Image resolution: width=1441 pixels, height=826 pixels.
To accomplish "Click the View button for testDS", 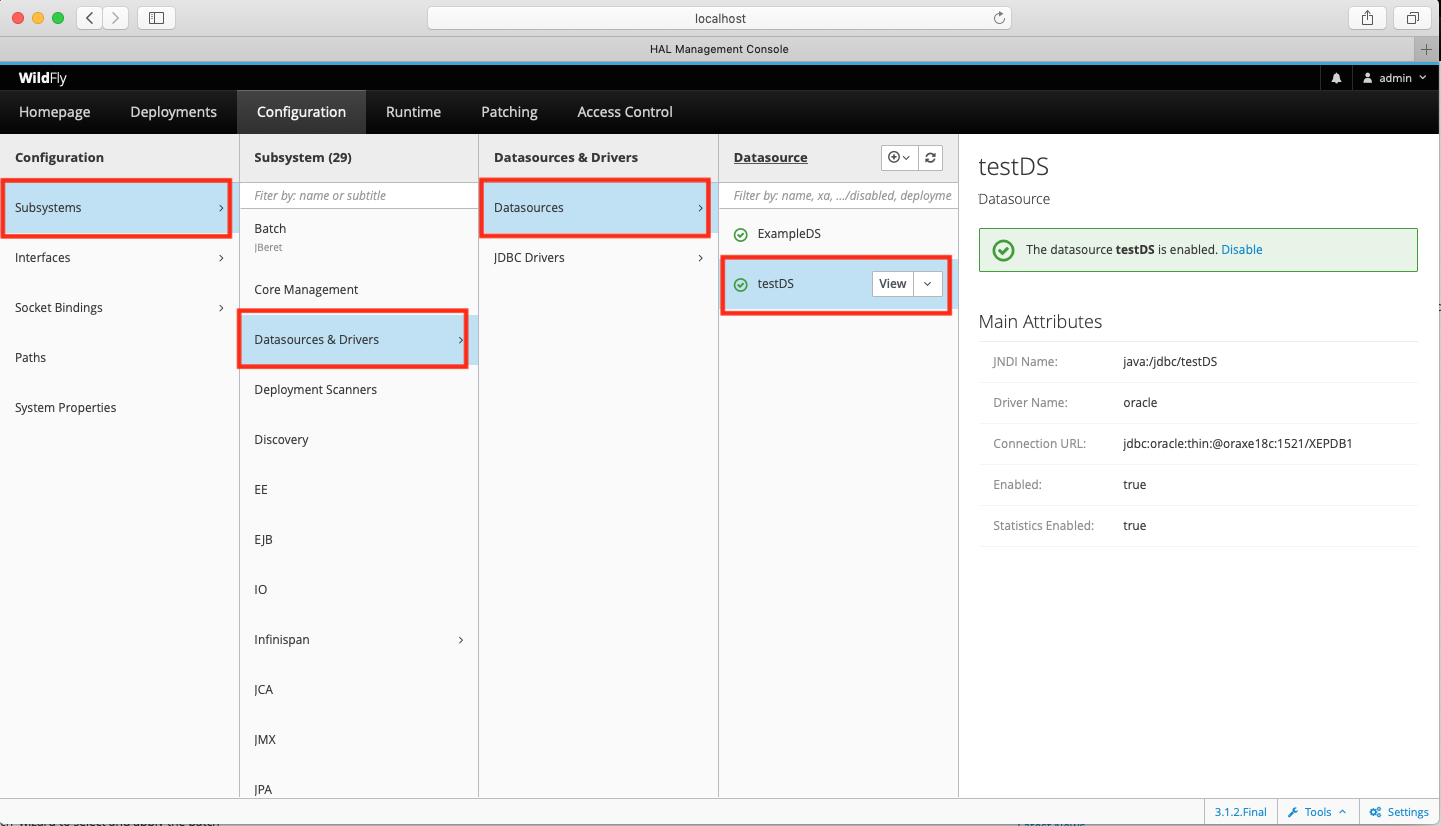I will pos(892,283).
